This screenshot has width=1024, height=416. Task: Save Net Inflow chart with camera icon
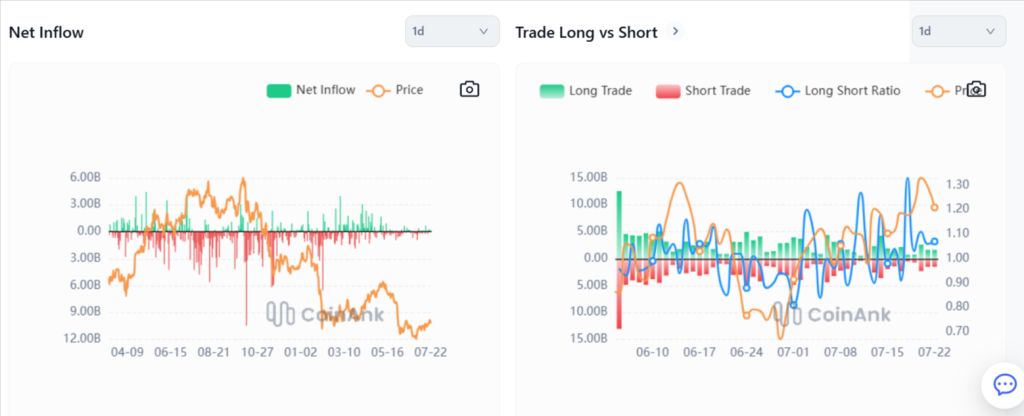[x=470, y=89]
